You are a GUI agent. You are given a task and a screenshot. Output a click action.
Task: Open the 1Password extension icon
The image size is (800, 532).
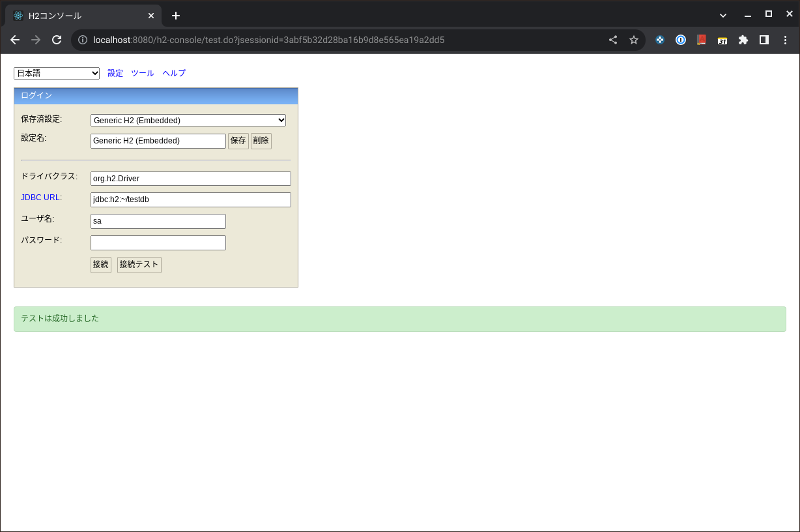(681, 40)
